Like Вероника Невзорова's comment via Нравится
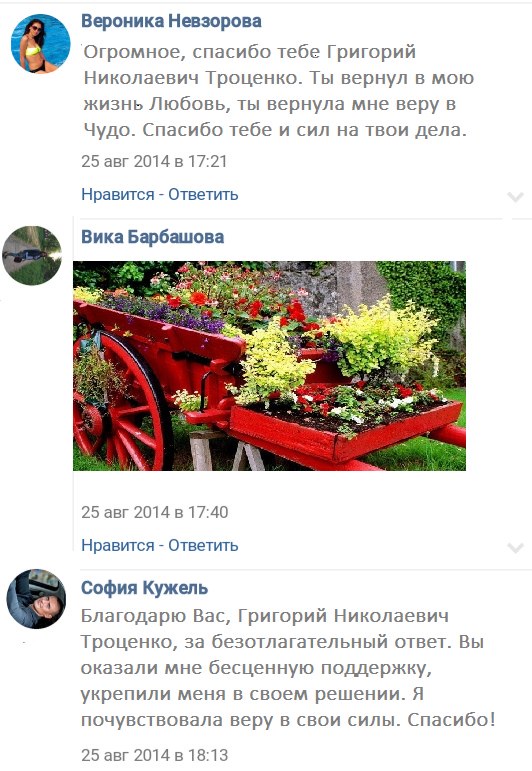This screenshot has height=771, width=532. (x=118, y=194)
